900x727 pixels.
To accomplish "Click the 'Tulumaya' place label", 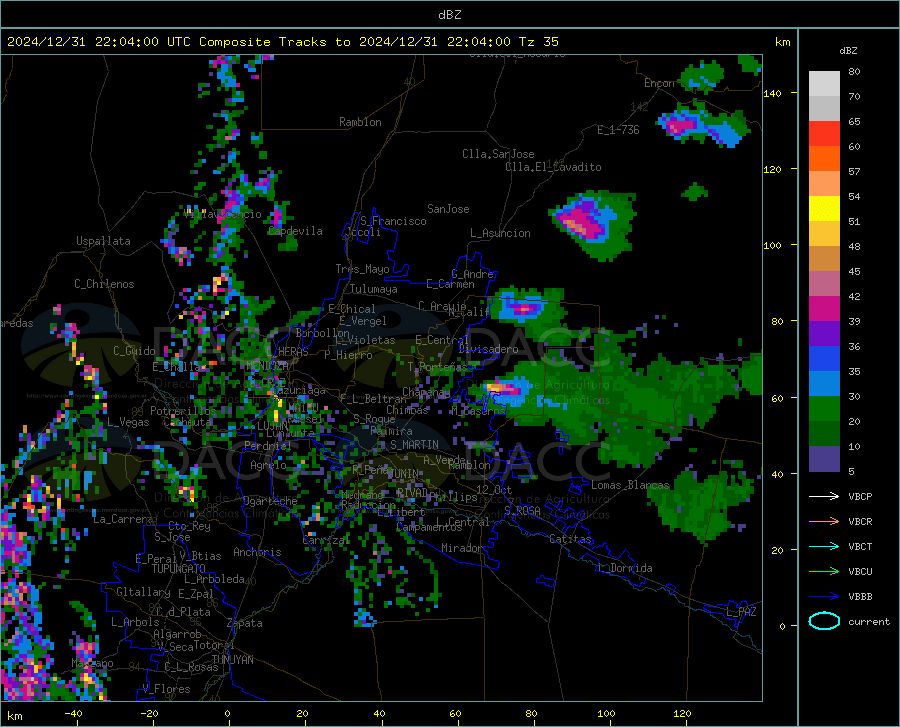I will click(374, 289).
